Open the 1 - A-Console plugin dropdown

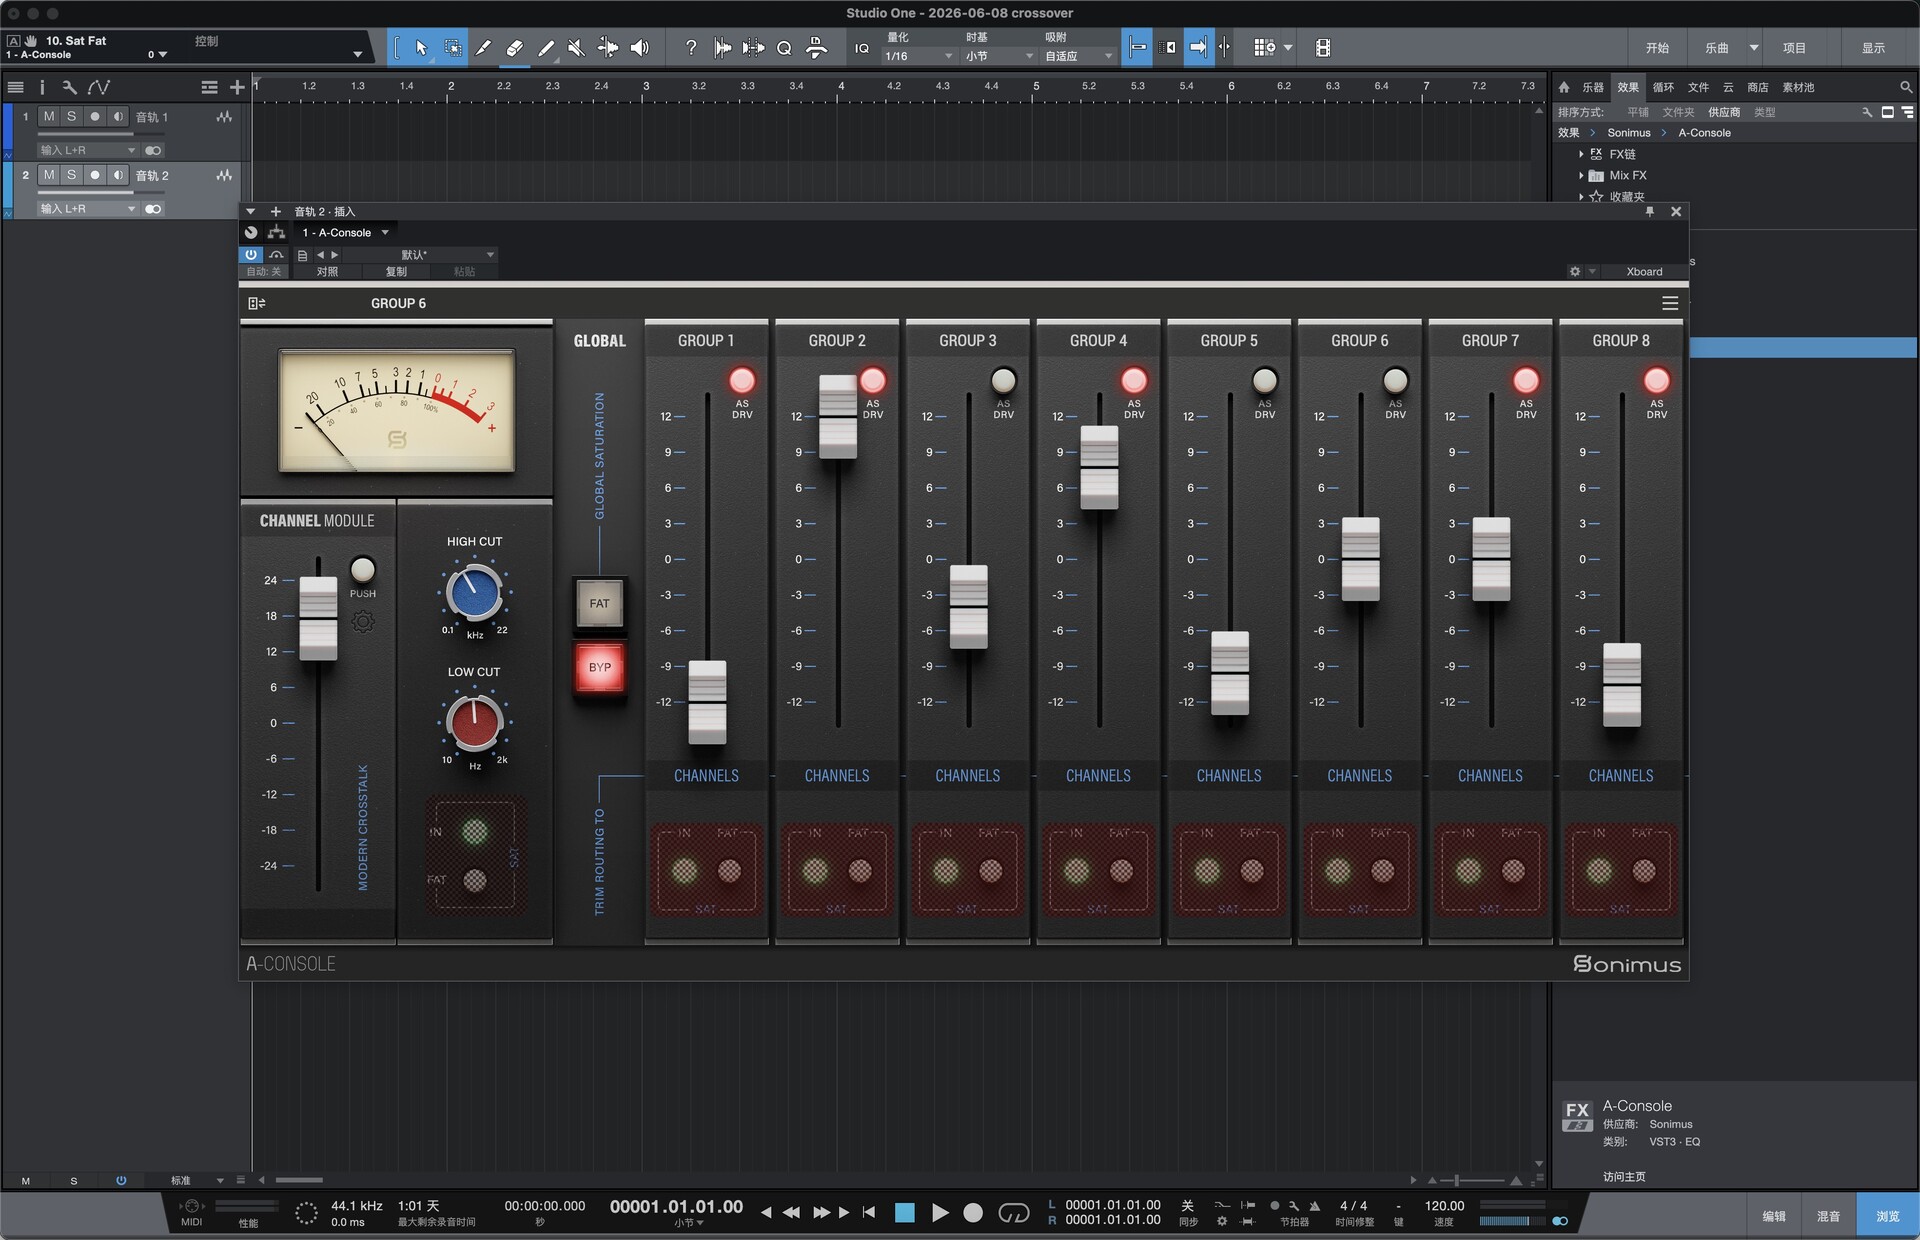tap(345, 232)
